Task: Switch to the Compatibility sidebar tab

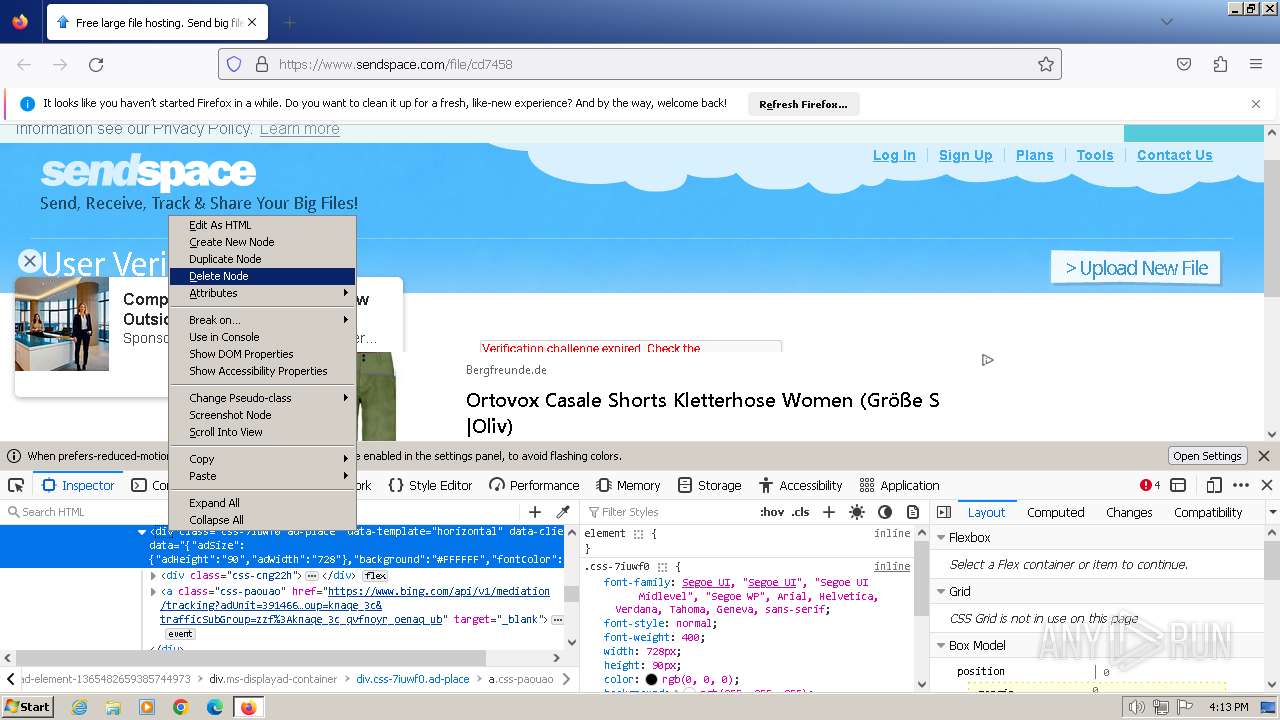Action: coord(1208,512)
